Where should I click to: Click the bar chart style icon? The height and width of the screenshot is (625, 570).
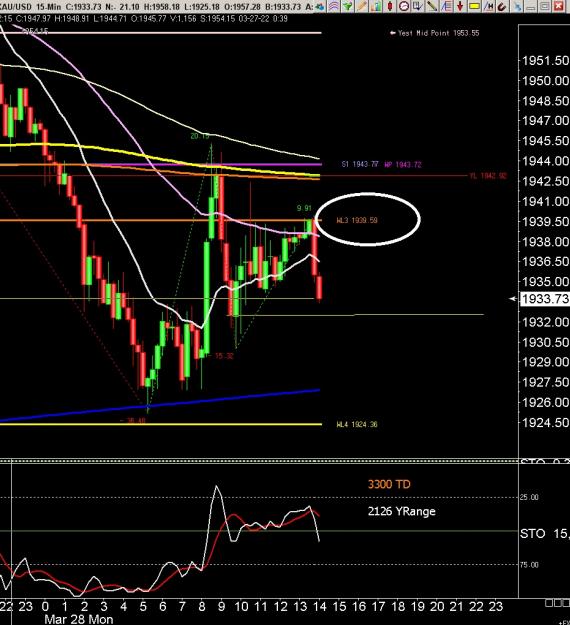coord(376,6)
